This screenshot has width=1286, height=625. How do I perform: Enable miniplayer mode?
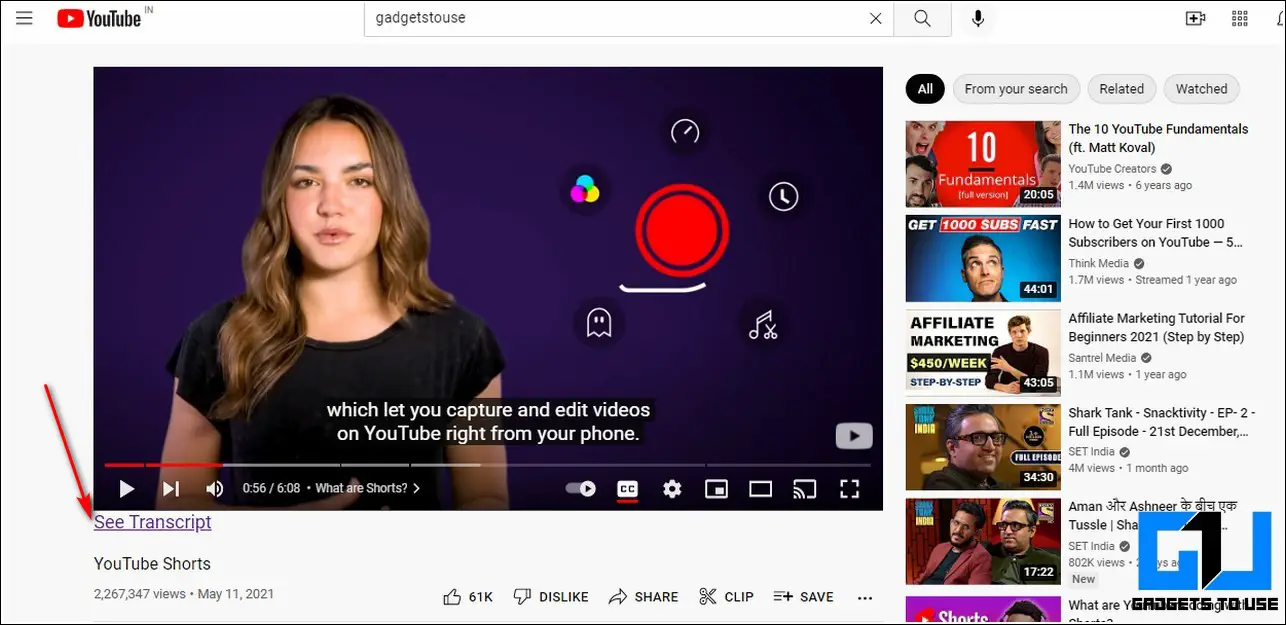click(x=716, y=489)
